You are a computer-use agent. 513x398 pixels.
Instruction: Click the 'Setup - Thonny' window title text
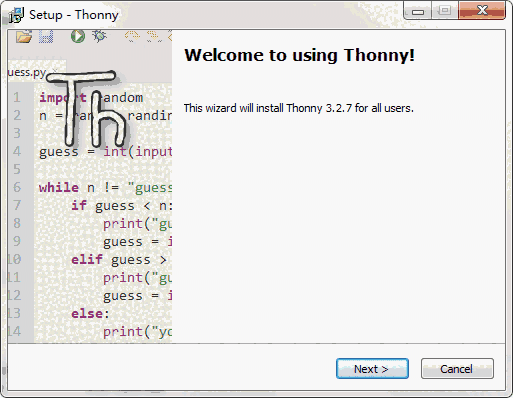74,15
